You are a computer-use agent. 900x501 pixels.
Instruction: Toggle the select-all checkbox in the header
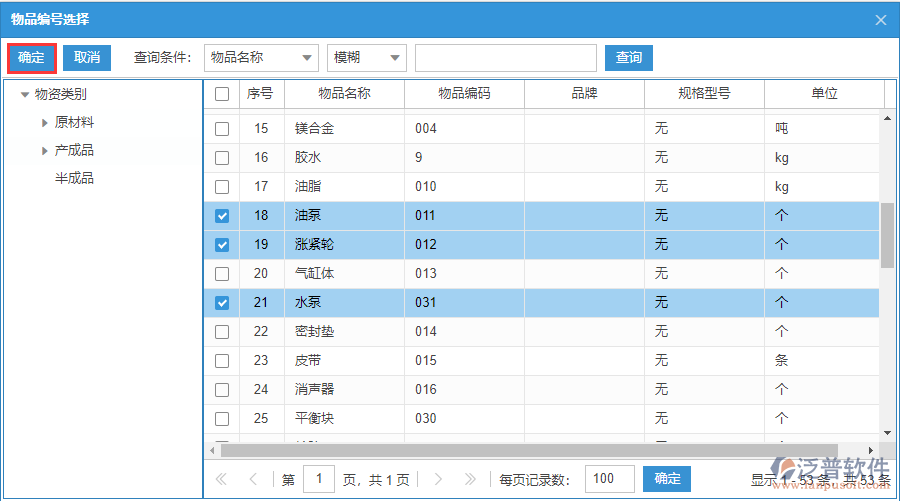point(222,94)
